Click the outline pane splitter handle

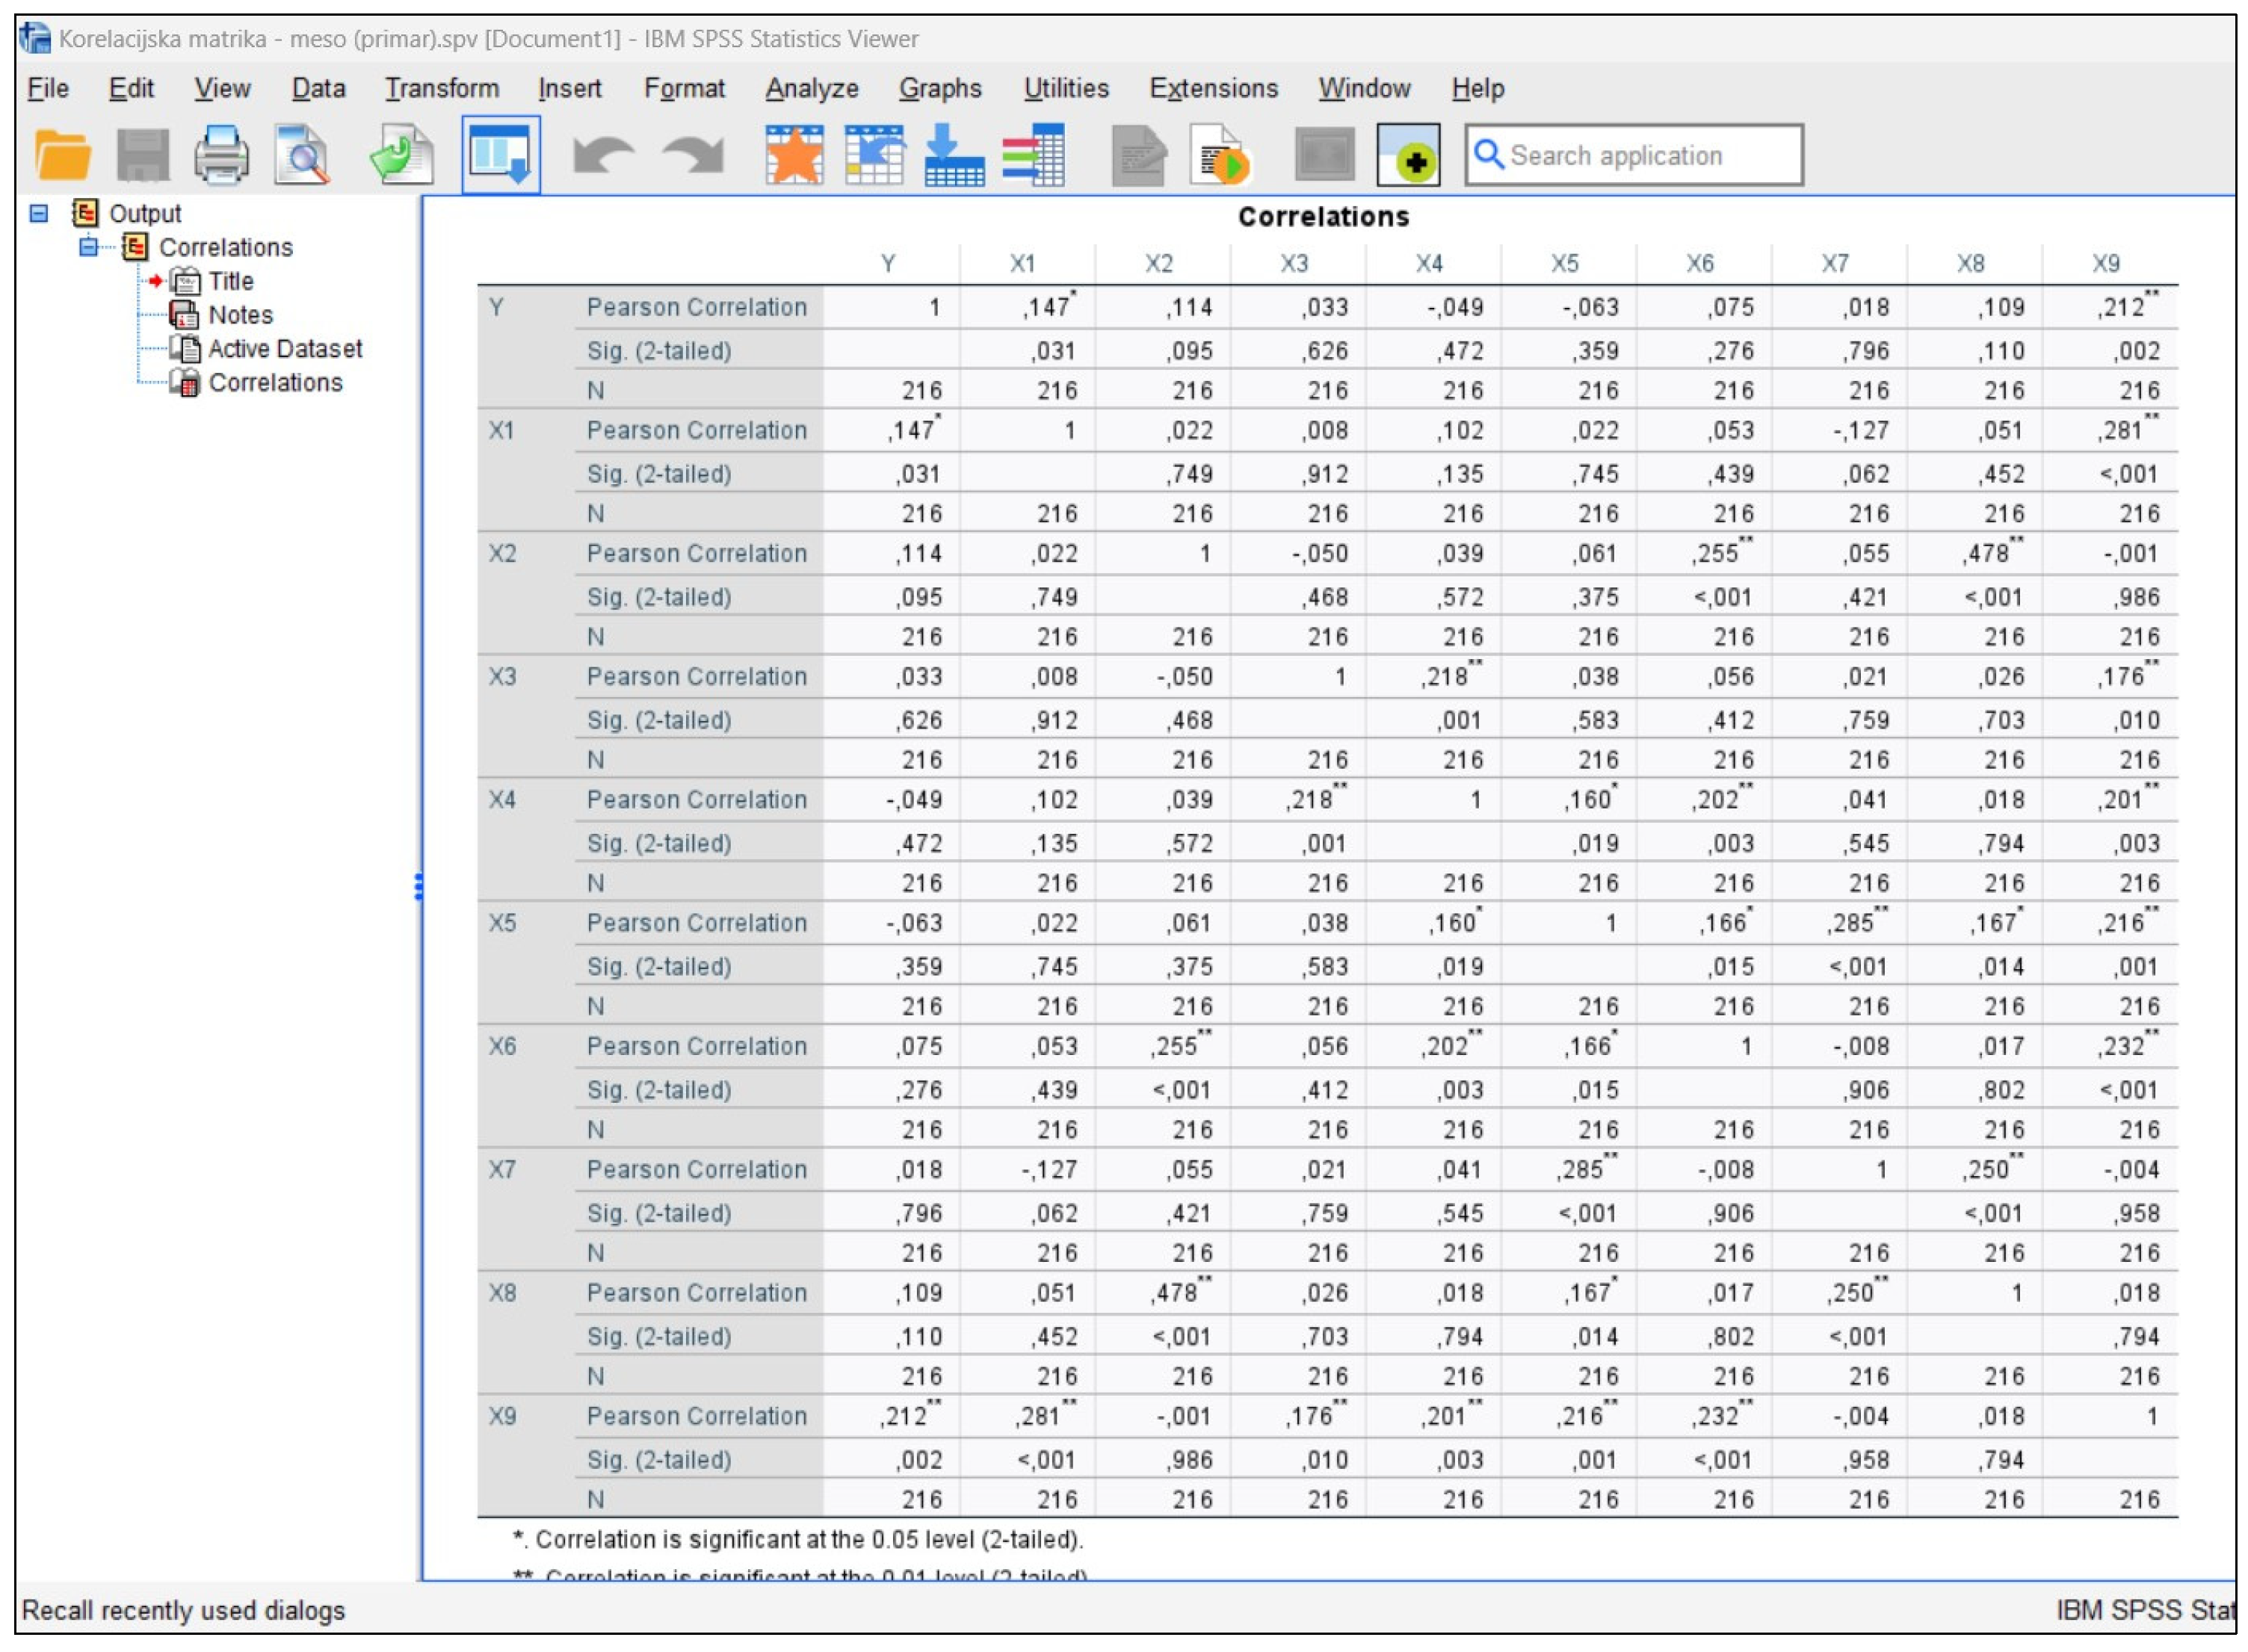(x=418, y=886)
